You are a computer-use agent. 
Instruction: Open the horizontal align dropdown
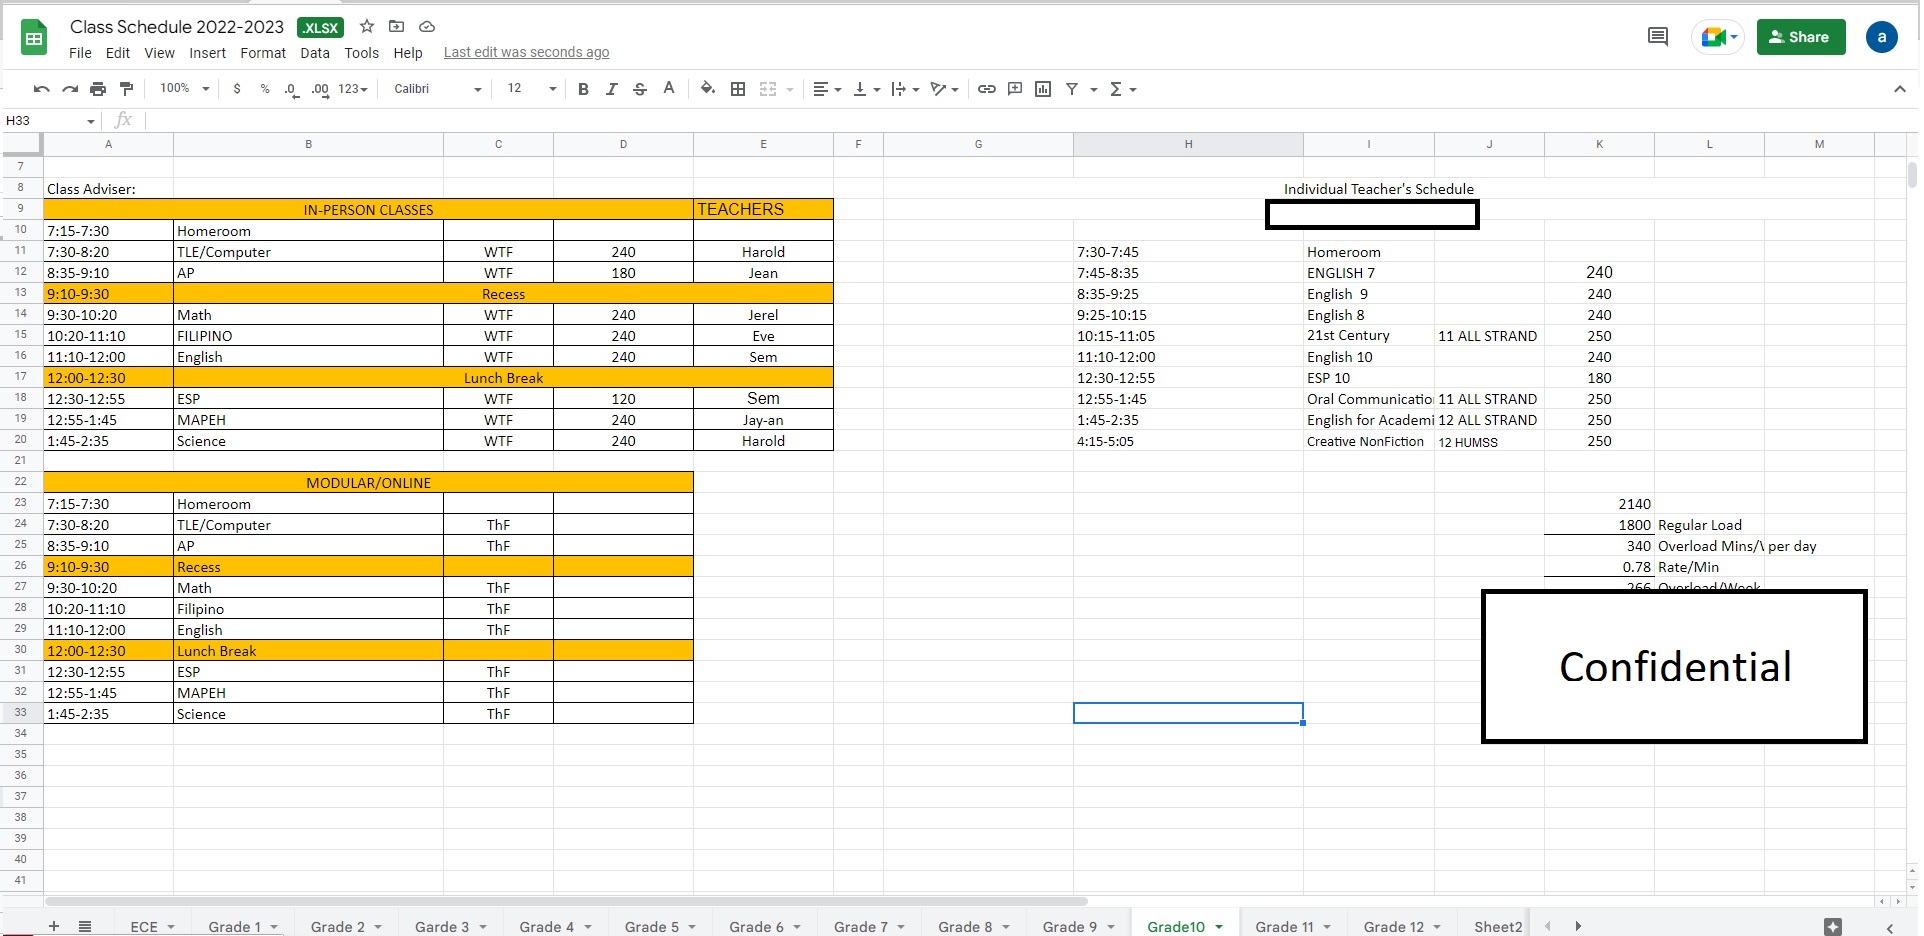tap(827, 89)
